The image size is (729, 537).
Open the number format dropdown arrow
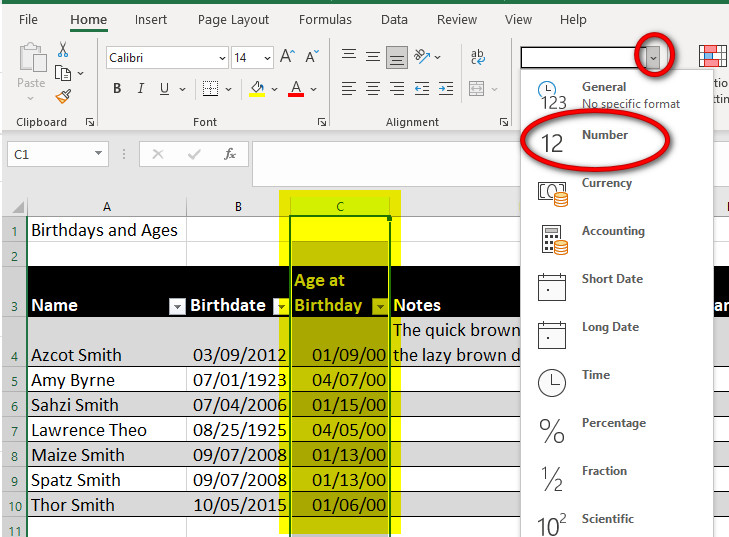pos(653,58)
